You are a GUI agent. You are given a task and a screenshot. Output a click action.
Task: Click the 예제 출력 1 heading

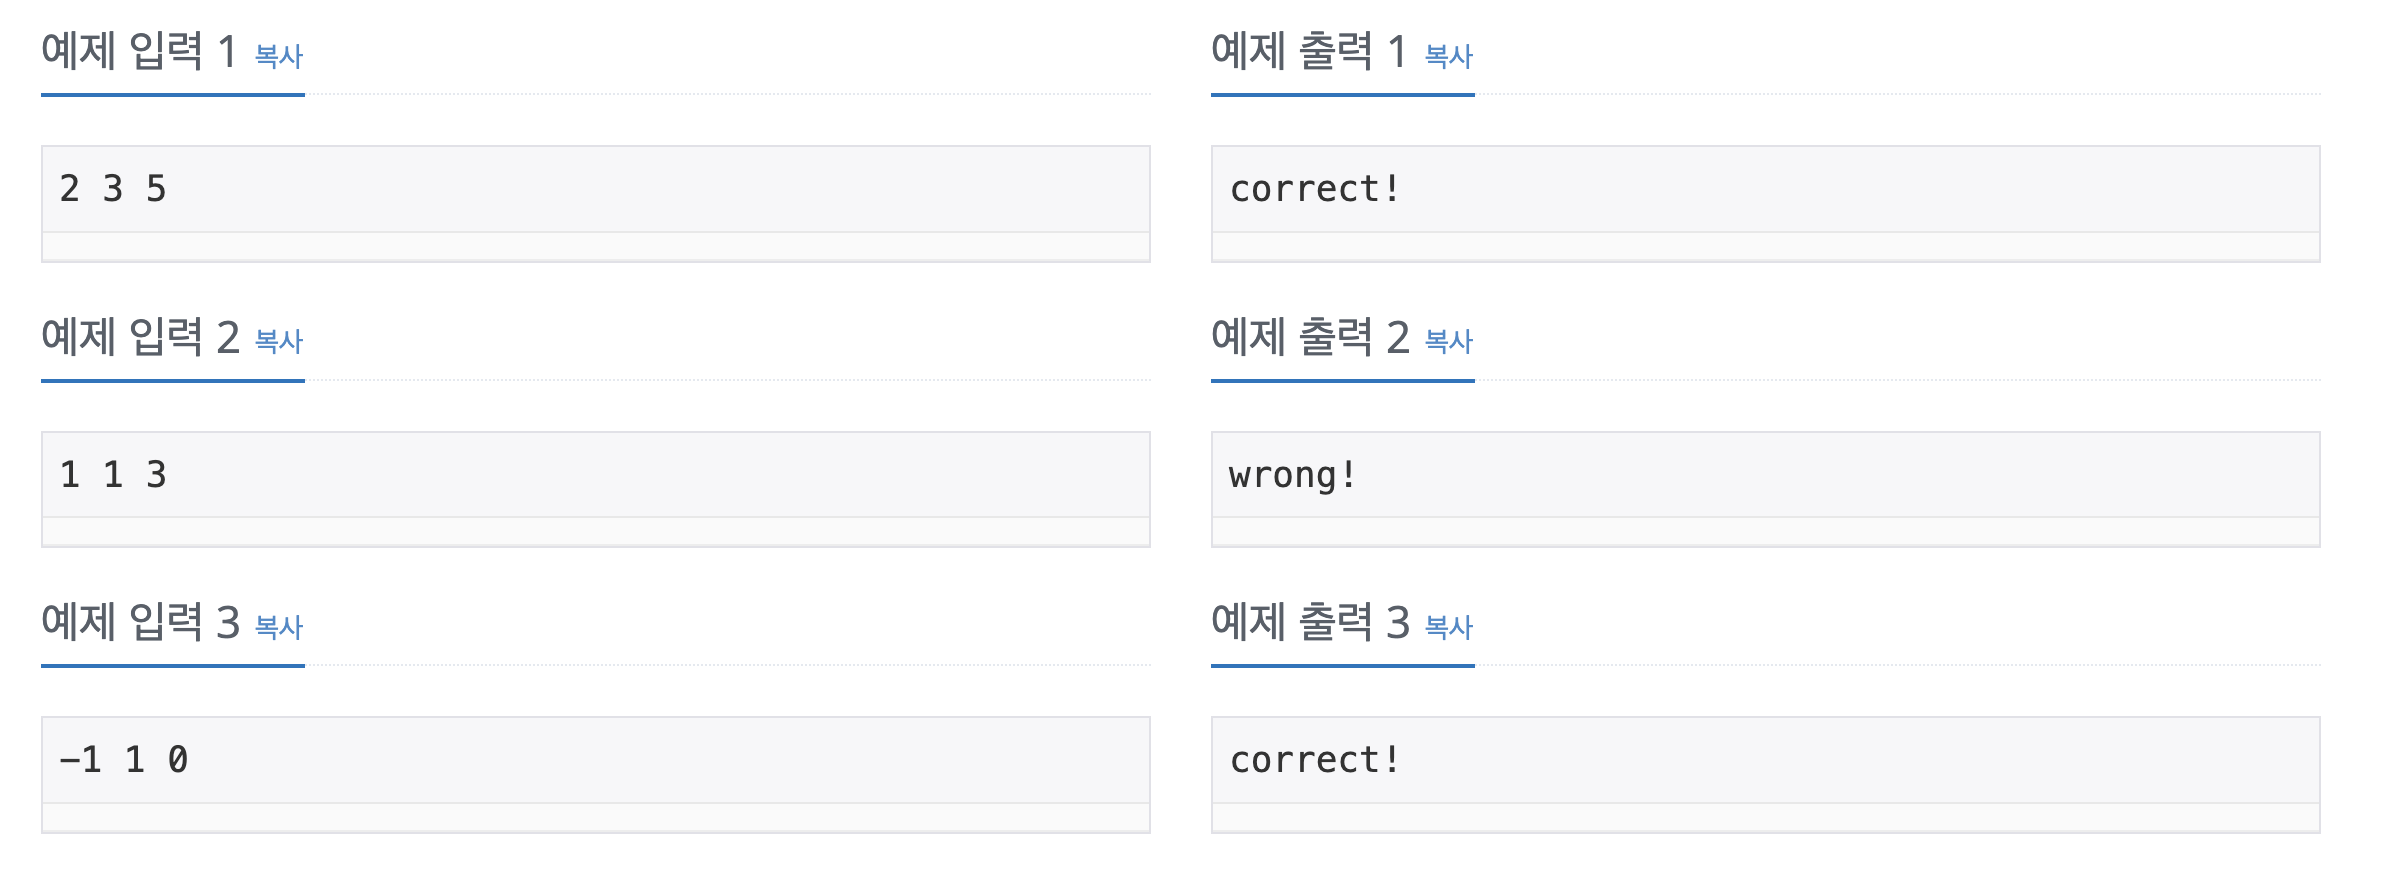click(x=1308, y=52)
